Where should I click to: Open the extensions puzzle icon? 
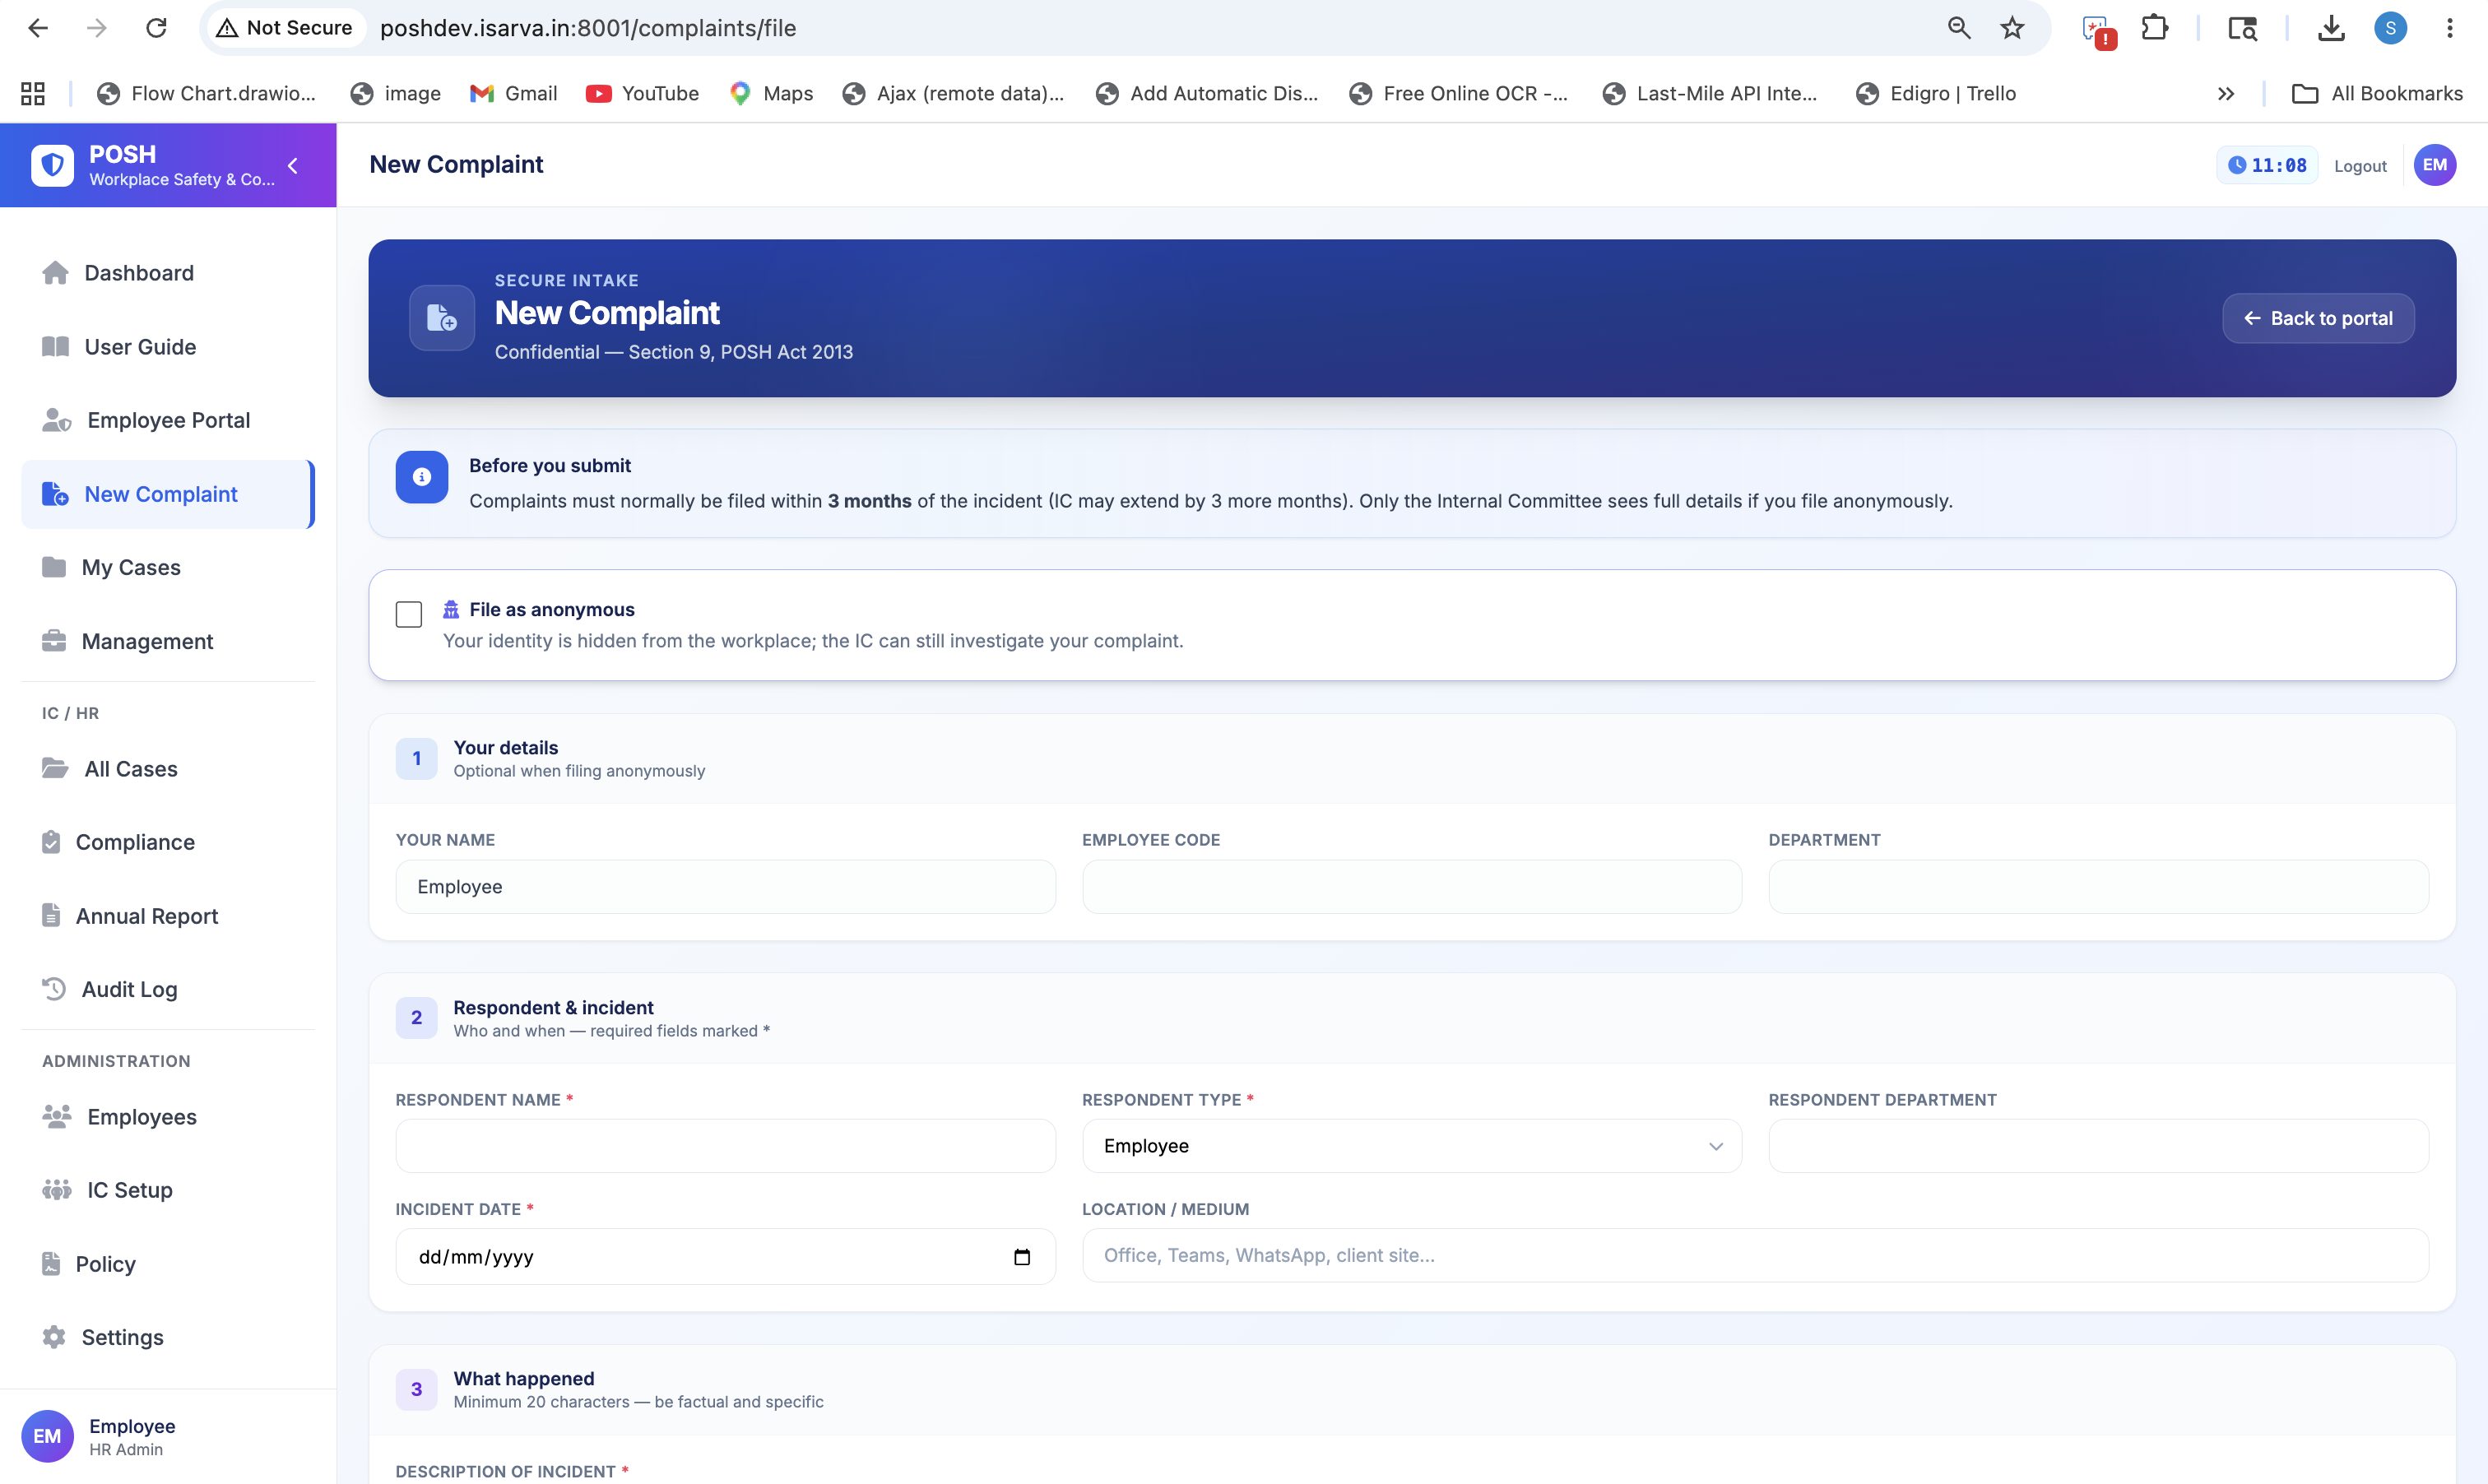(2155, 28)
